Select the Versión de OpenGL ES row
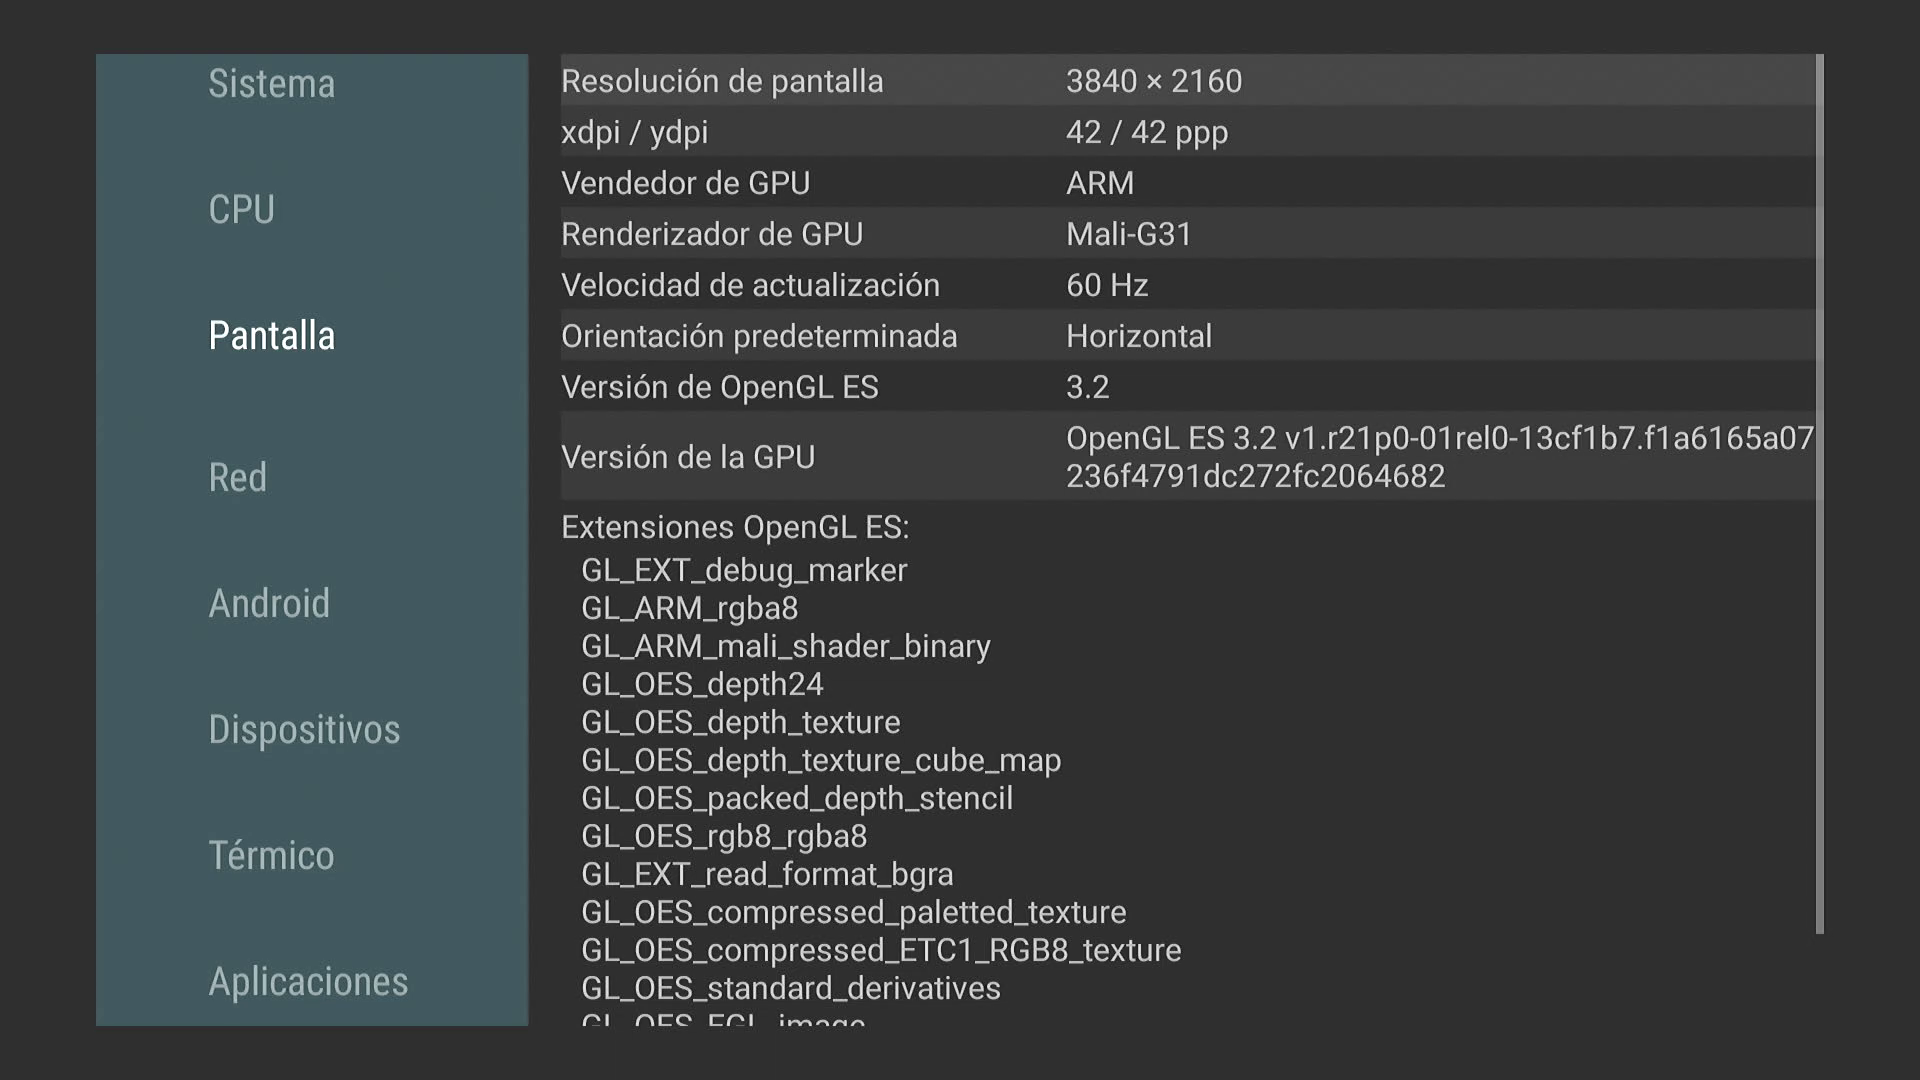The image size is (1920, 1080). point(1188,387)
